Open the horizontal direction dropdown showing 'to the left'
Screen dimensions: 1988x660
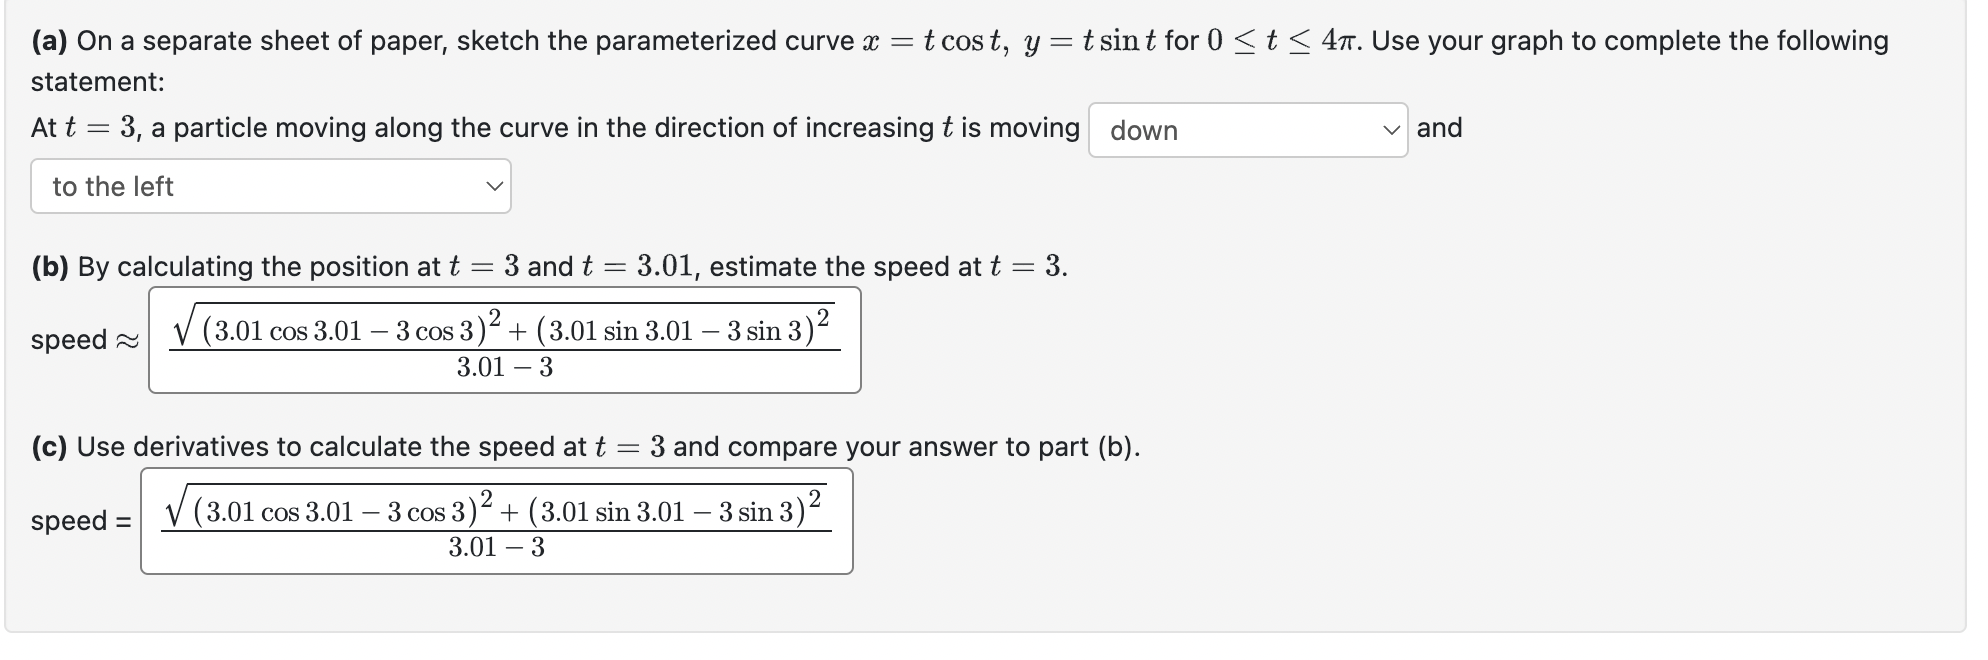270,186
